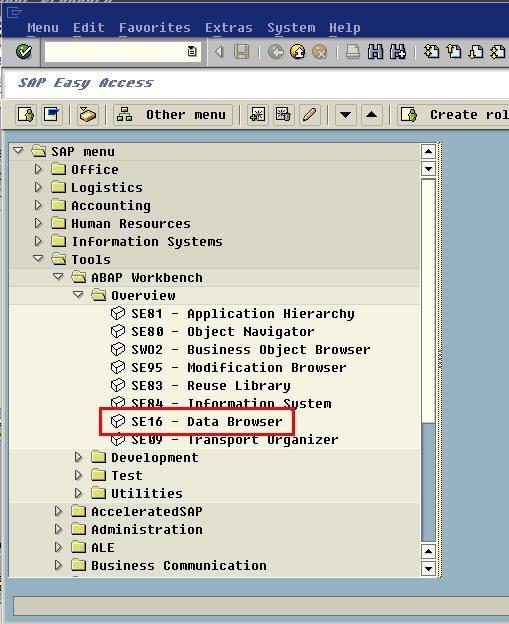Click the Next Page icon

point(476,52)
